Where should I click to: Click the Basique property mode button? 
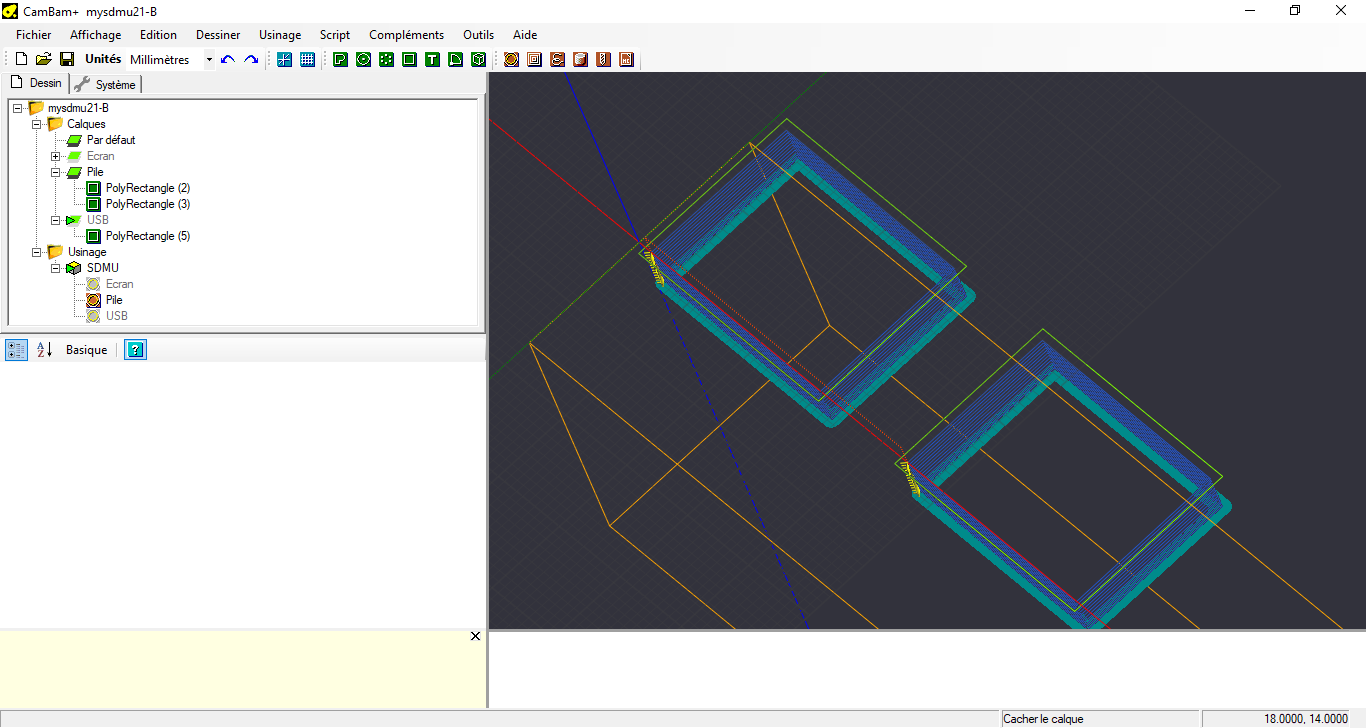tap(86, 350)
